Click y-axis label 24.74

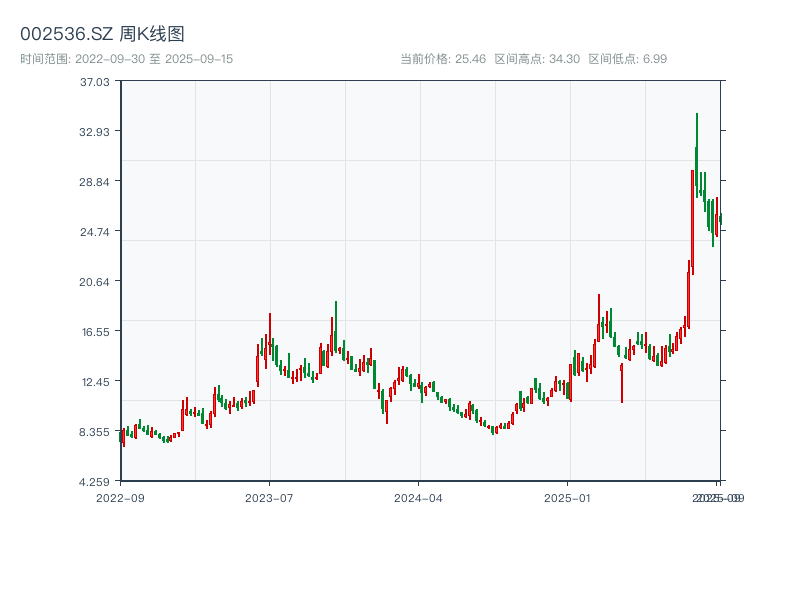(94, 232)
